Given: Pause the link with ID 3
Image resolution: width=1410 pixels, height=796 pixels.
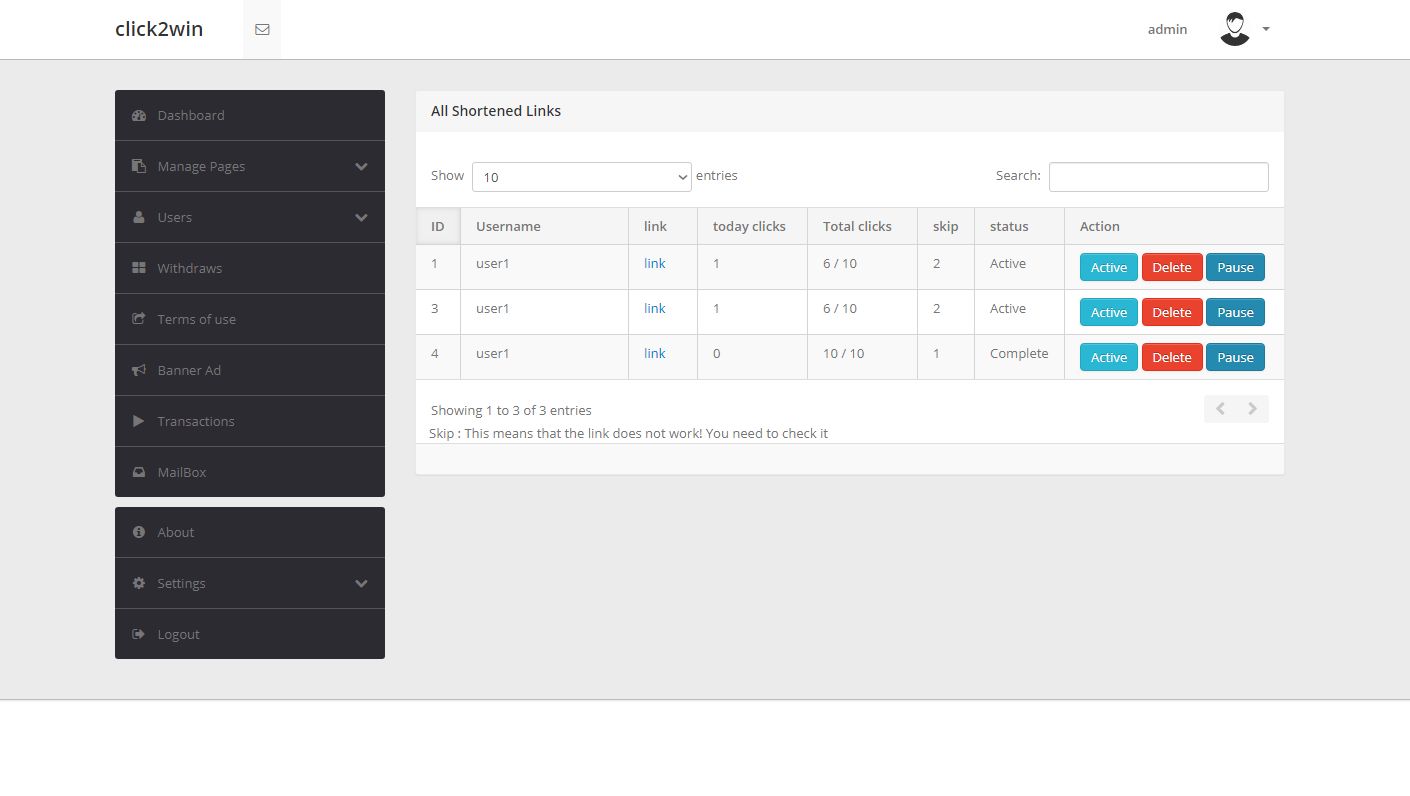Looking at the screenshot, I should tap(1235, 312).
